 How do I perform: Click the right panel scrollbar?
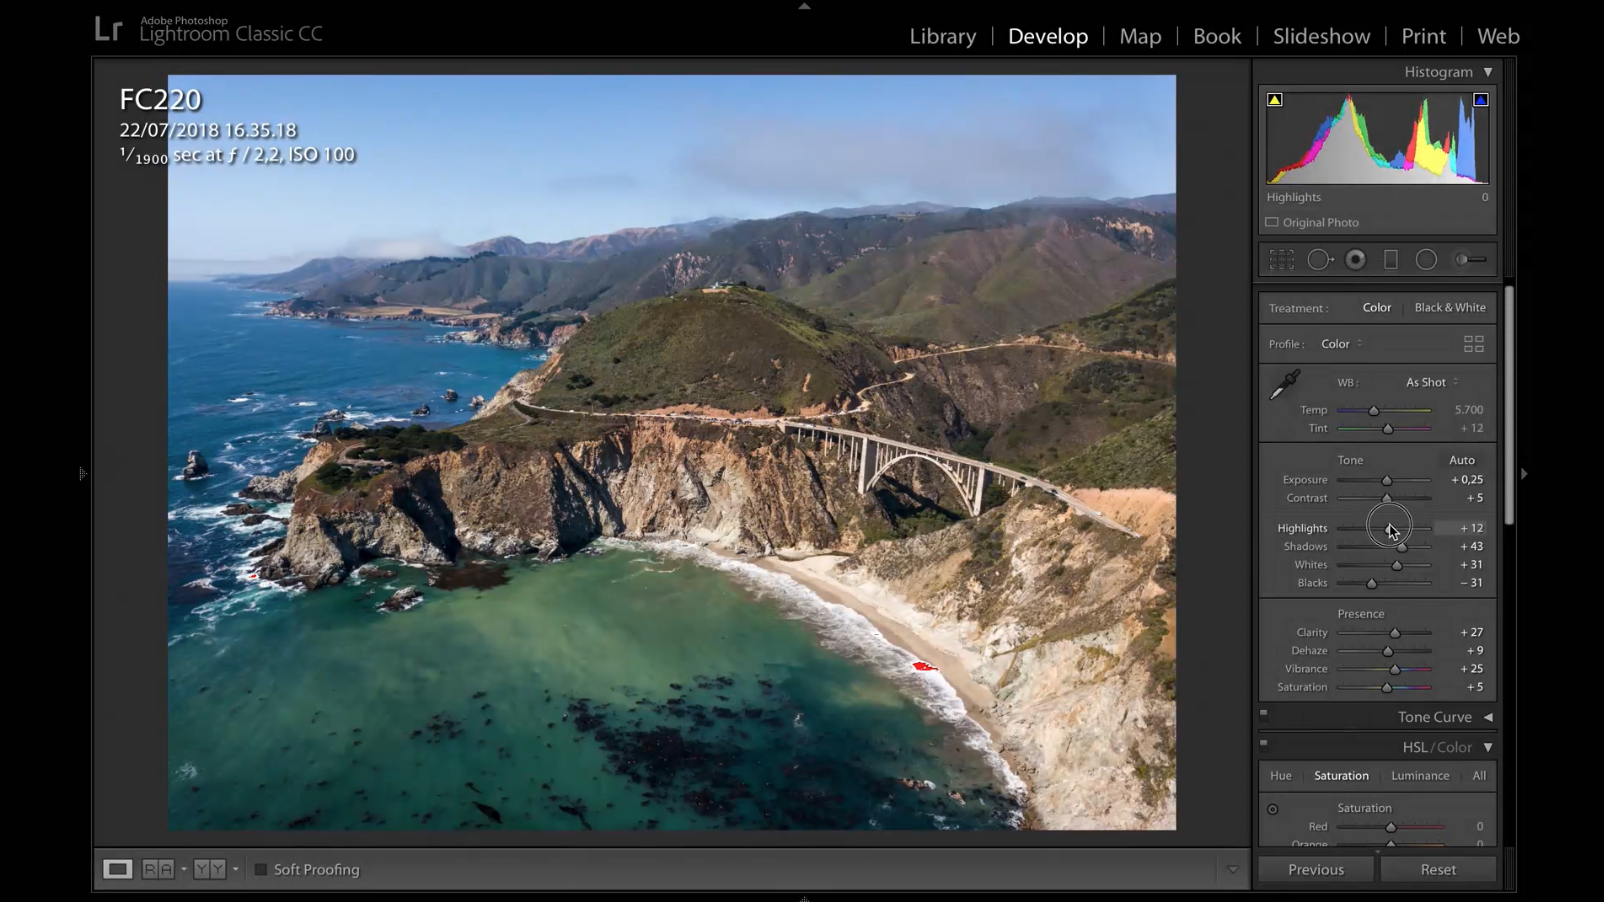point(1509,405)
